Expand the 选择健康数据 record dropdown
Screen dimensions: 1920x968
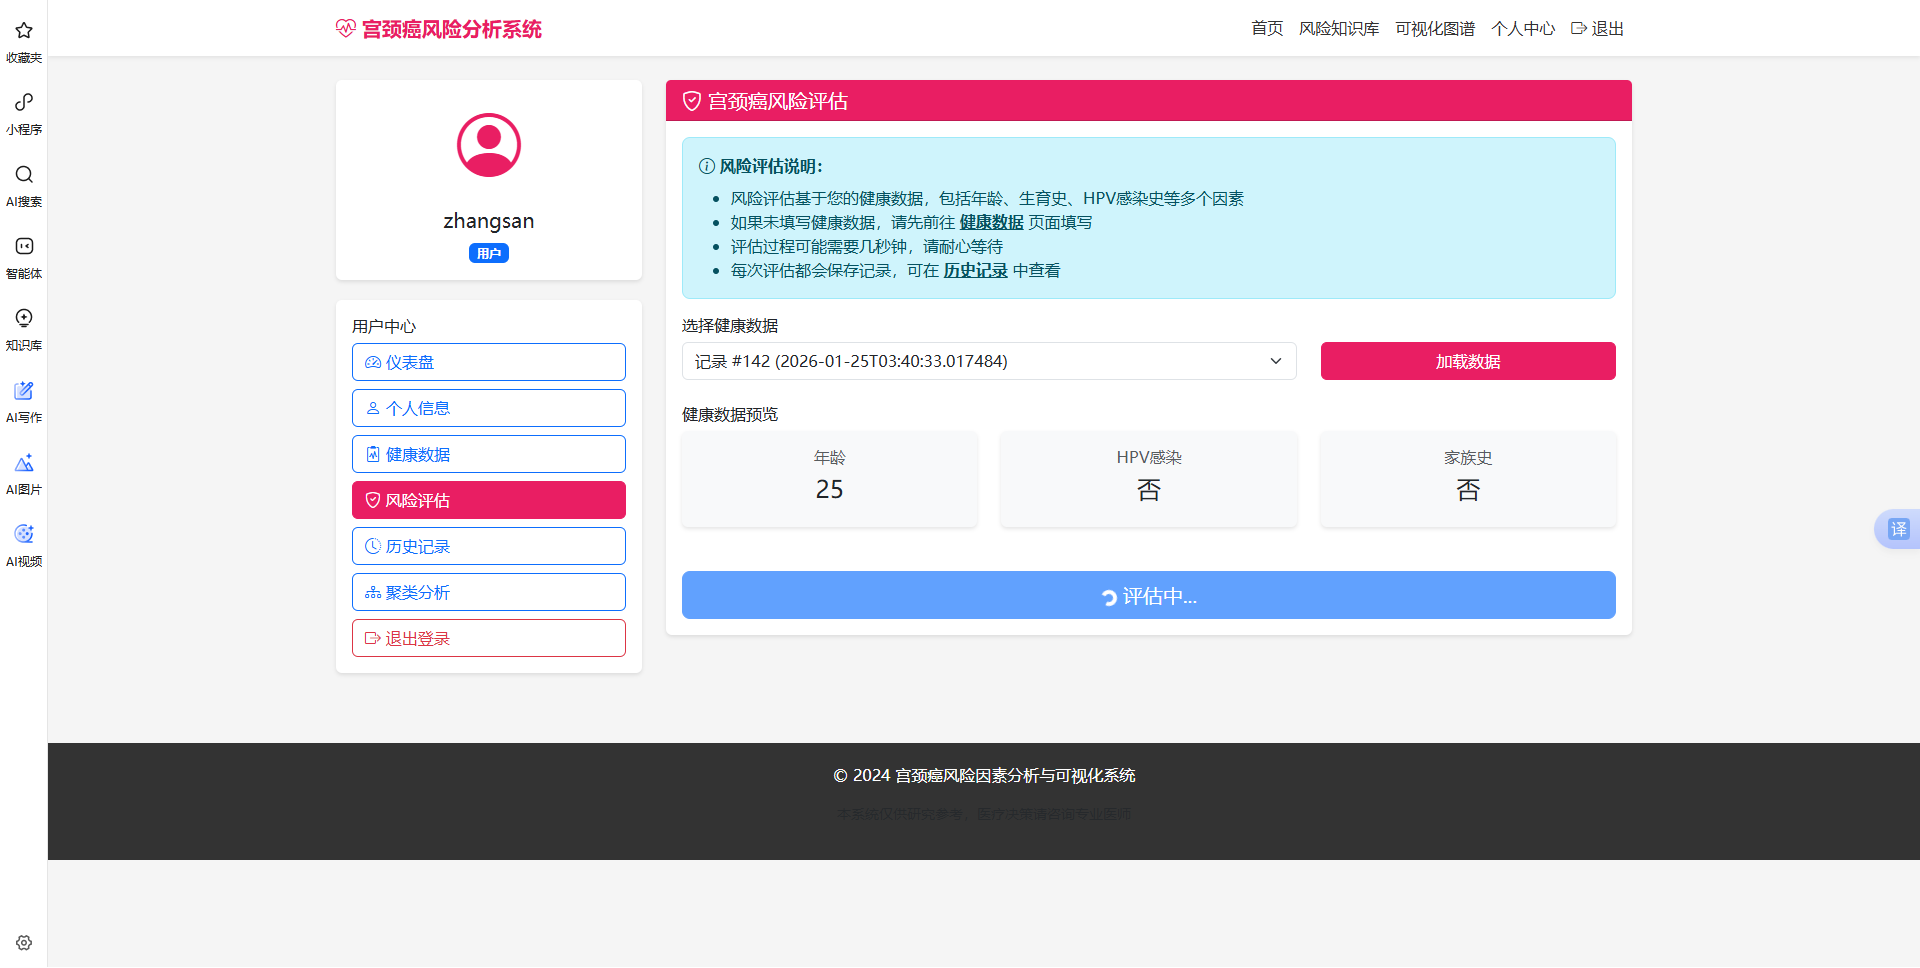(1275, 361)
